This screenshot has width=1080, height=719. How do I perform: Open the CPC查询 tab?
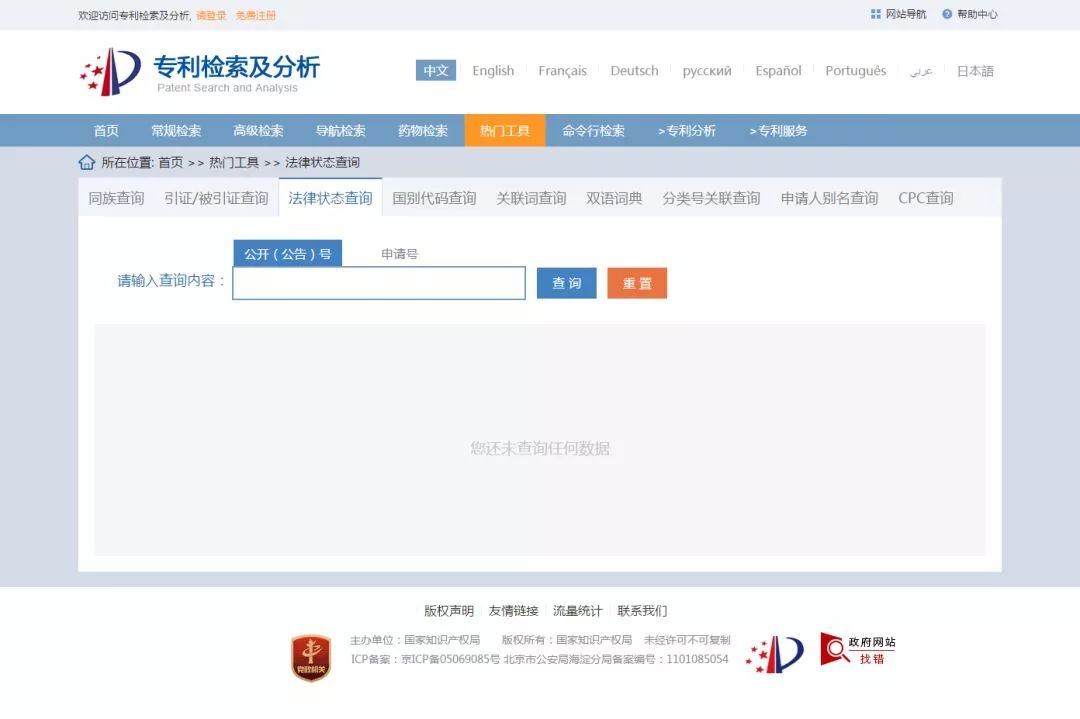click(925, 198)
